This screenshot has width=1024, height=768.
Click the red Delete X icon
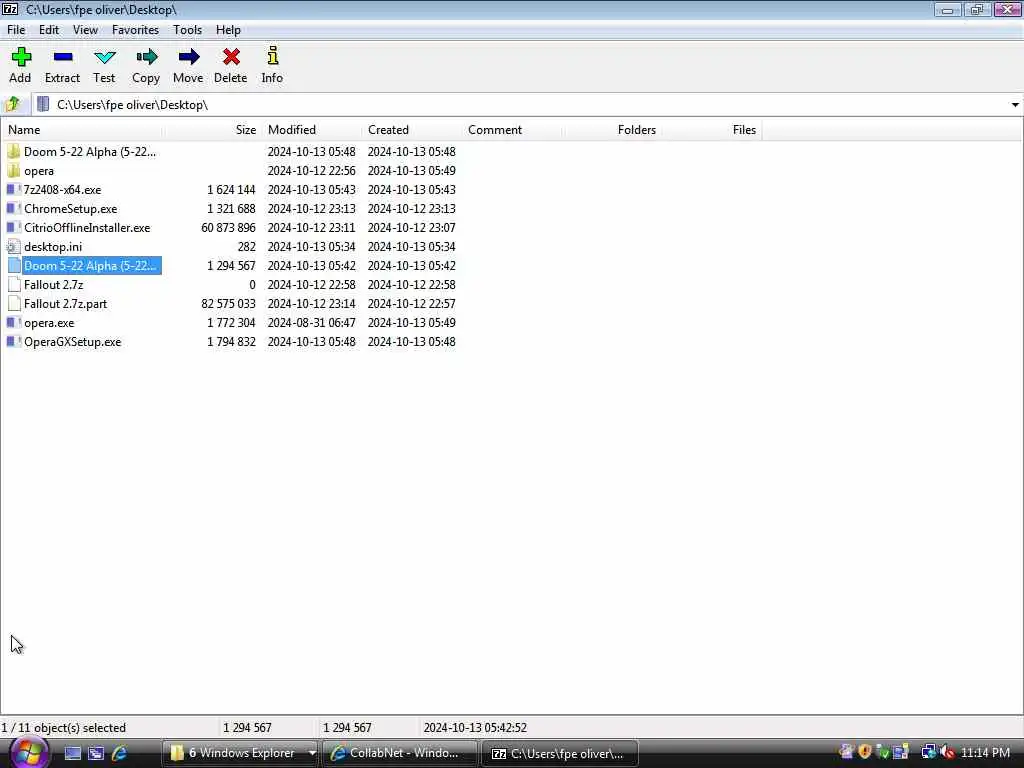point(231,57)
